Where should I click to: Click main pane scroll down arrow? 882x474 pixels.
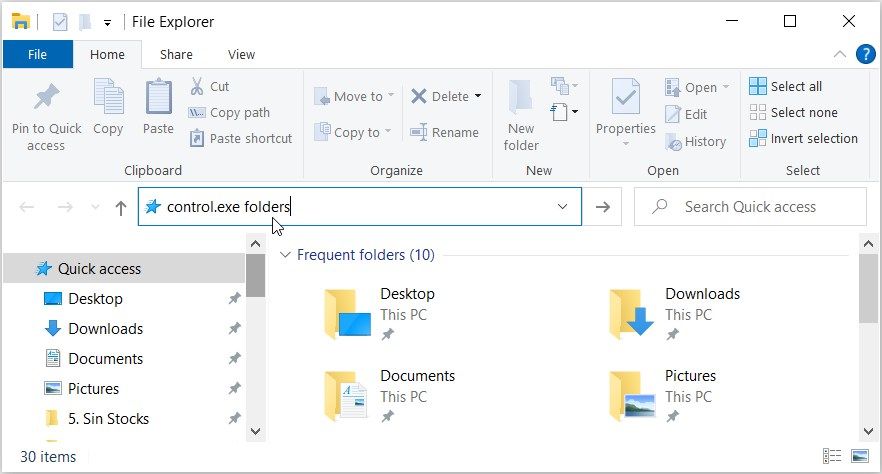pyautogui.click(x=868, y=431)
